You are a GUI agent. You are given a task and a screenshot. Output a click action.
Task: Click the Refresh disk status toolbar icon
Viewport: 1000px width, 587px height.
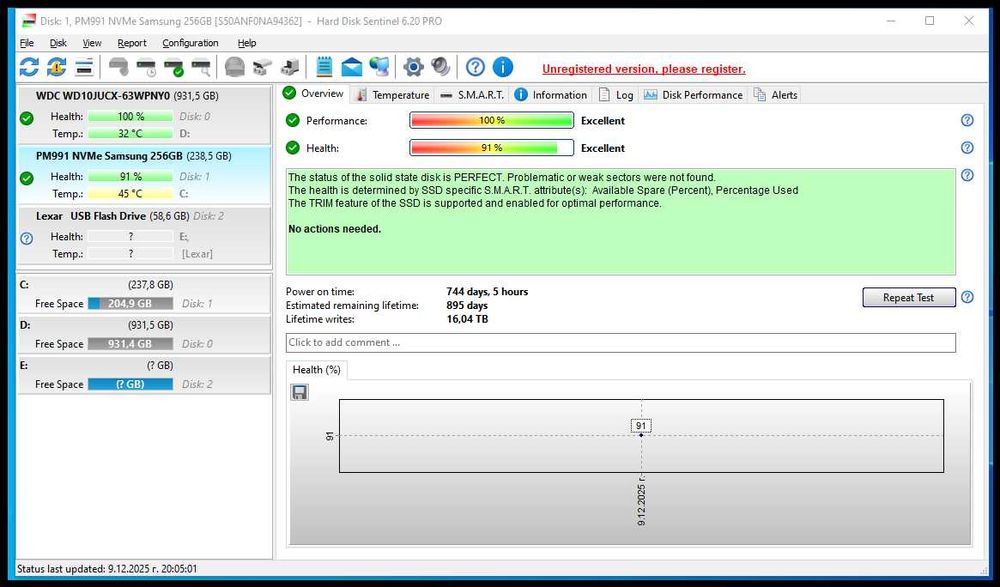point(29,67)
